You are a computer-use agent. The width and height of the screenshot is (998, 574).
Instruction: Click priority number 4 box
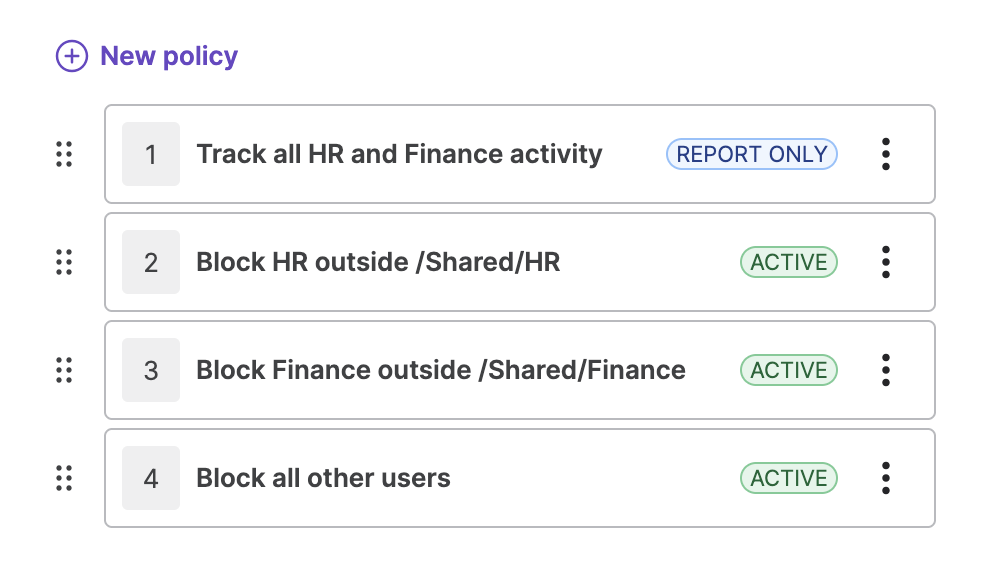(151, 478)
